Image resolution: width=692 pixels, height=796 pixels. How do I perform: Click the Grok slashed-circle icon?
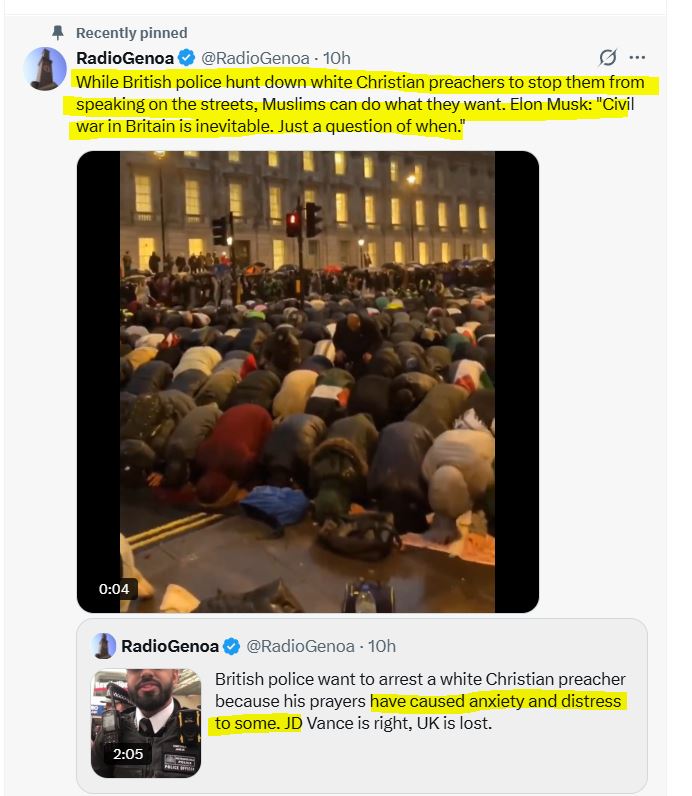(x=608, y=57)
